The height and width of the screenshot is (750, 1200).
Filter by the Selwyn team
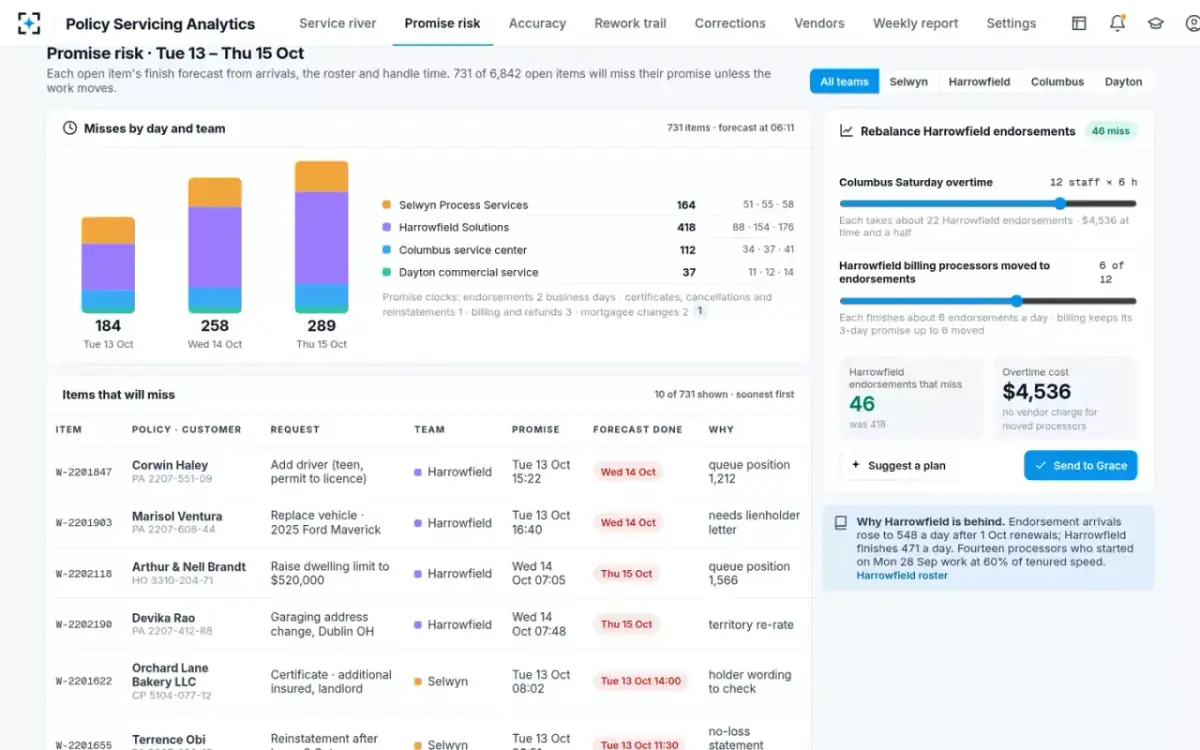pyautogui.click(x=909, y=82)
